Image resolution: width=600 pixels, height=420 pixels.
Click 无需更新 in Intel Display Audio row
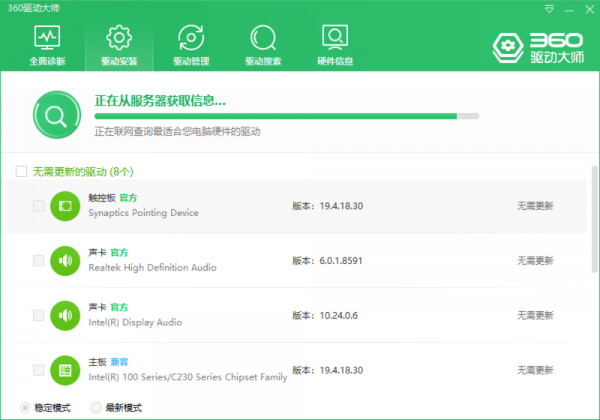click(535, 315)
